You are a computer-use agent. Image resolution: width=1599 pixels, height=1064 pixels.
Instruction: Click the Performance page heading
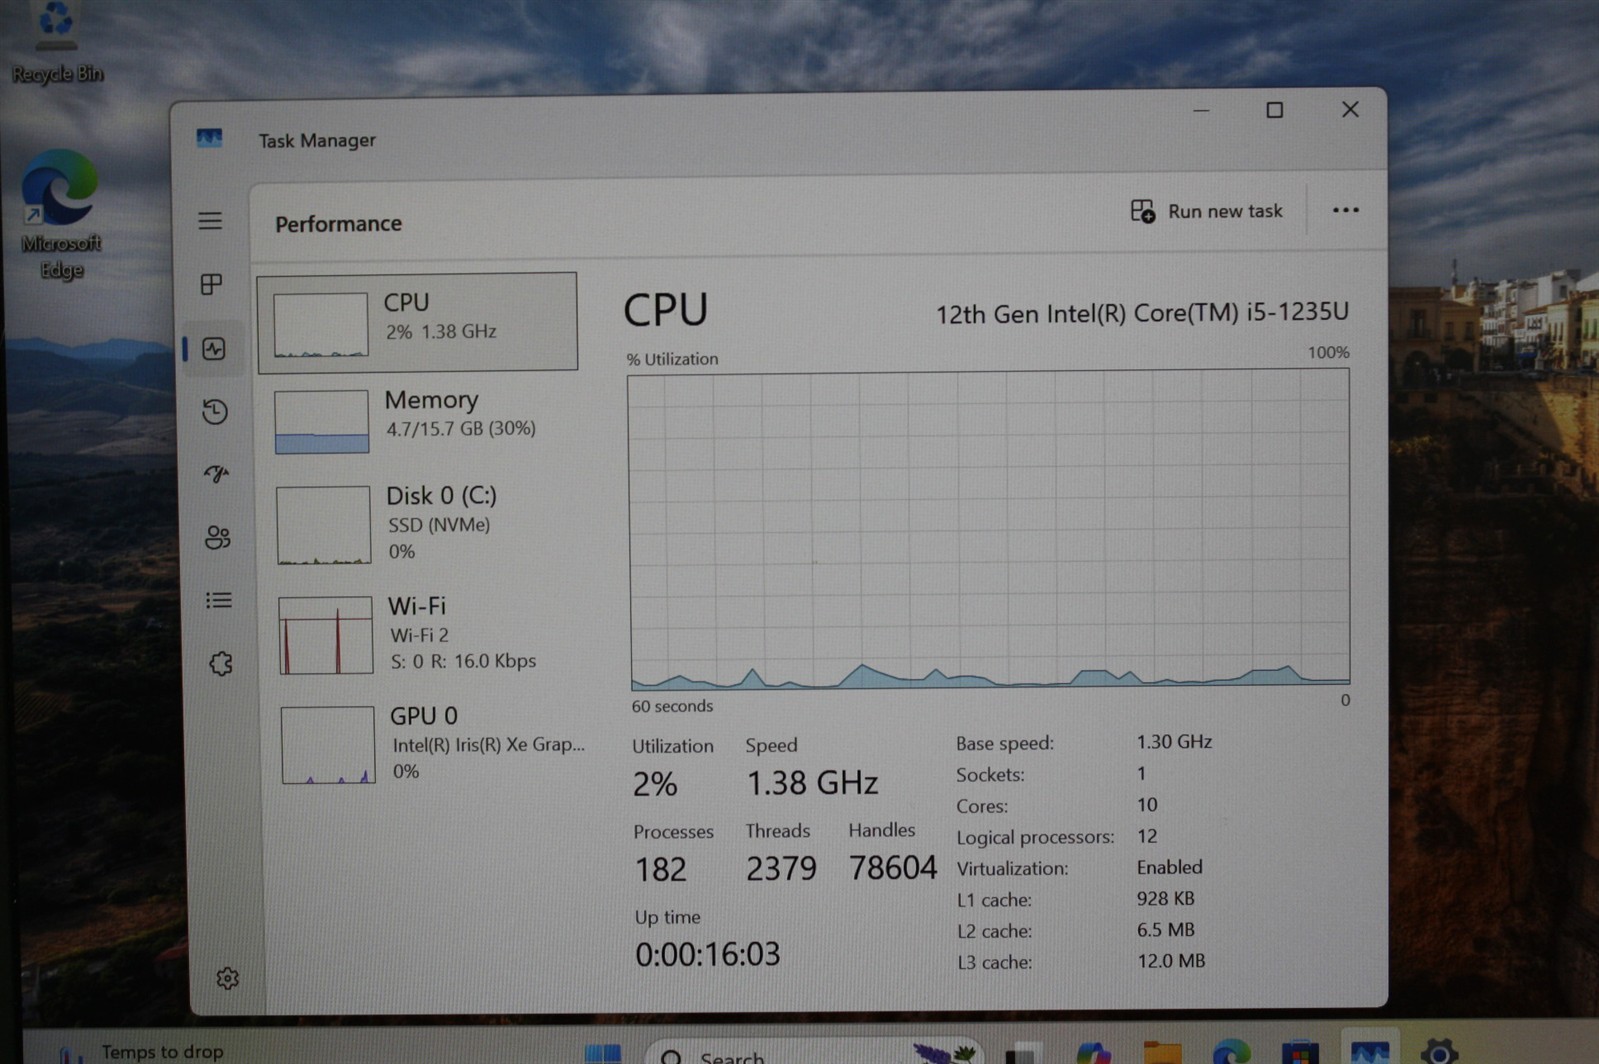[338, 224]
